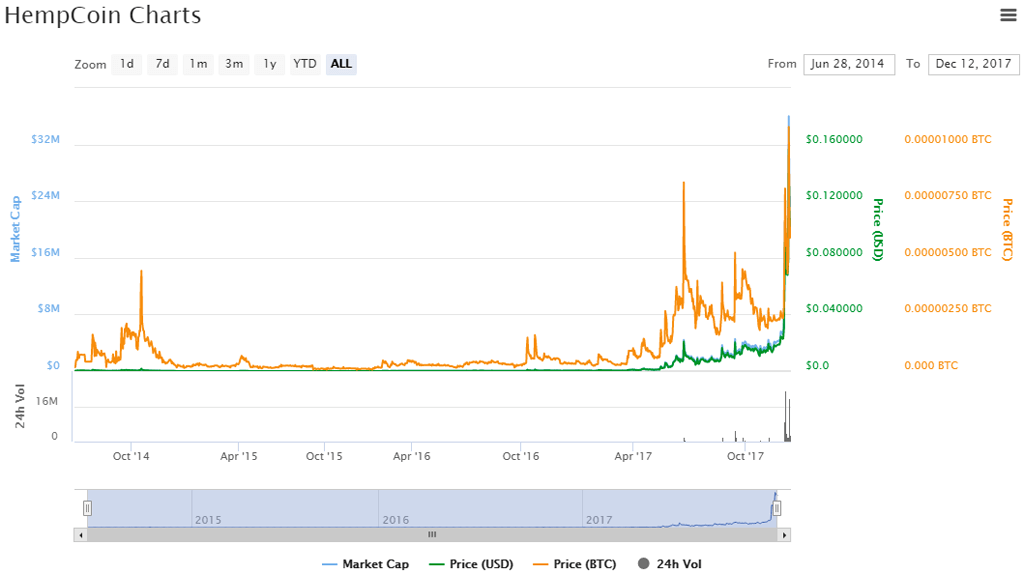1024x574 pixels.
Task: Click the navigator scrollbar thumb grip
Action: pos(432,535)
